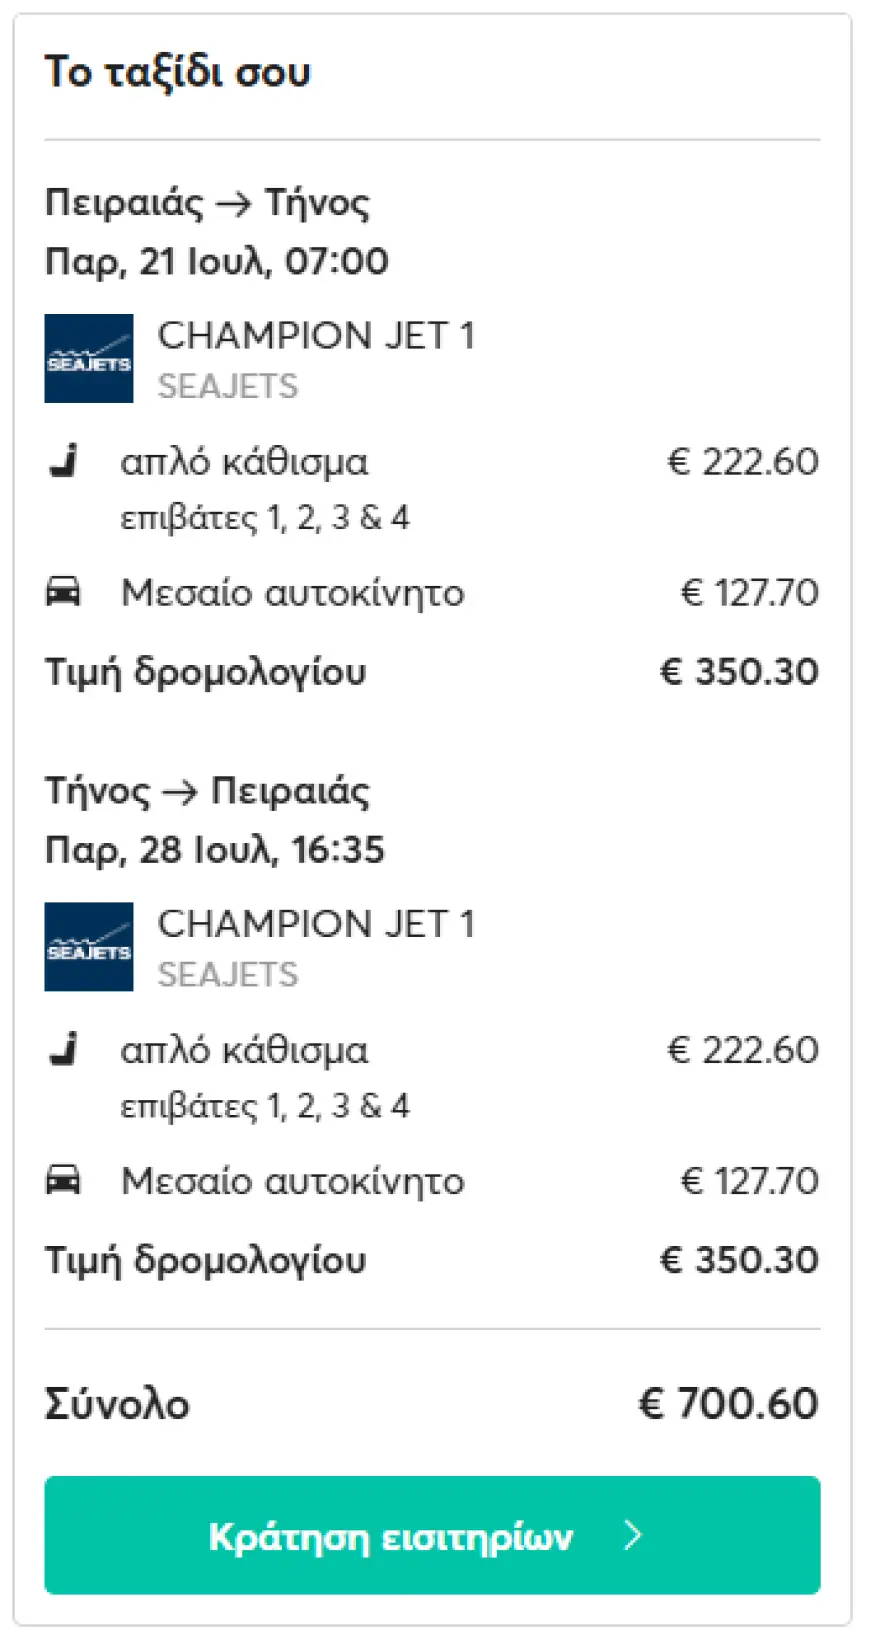Click the seat icon in the return trip
Screen dimensions: 880x1649
tap(64, 1050)
